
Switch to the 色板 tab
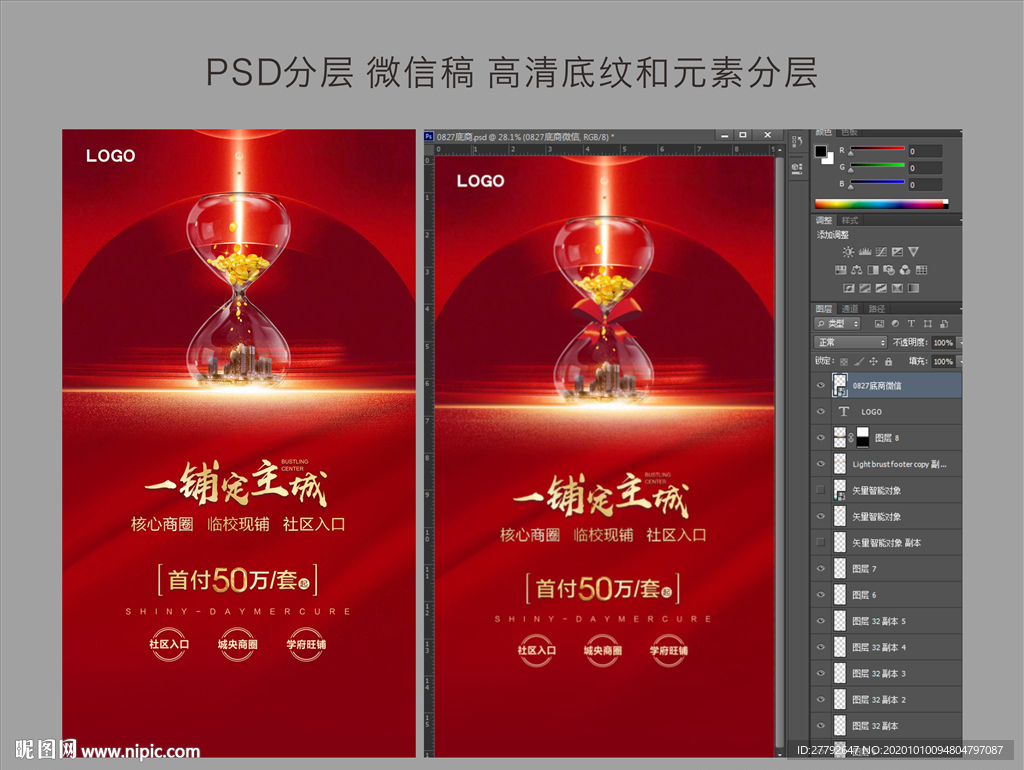[x=849, y=132]
